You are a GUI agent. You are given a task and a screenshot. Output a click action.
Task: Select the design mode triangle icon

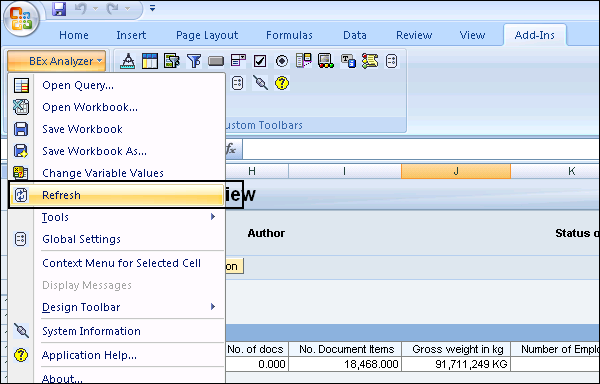[x=127, y=61]
